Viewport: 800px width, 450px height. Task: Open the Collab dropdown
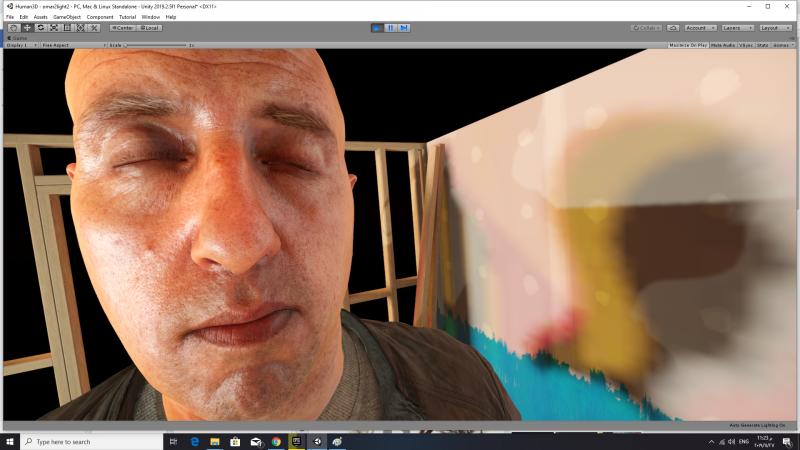pyautogui.click(x=646, y=28)
